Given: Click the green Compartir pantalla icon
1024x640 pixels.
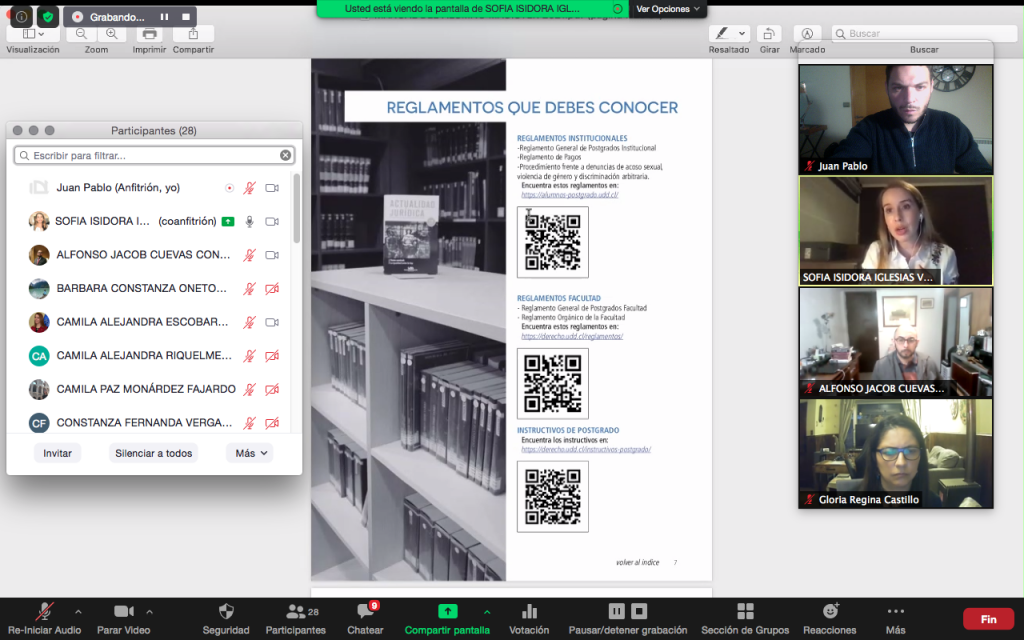Looking at the screenshot, I should coord(447,611).
